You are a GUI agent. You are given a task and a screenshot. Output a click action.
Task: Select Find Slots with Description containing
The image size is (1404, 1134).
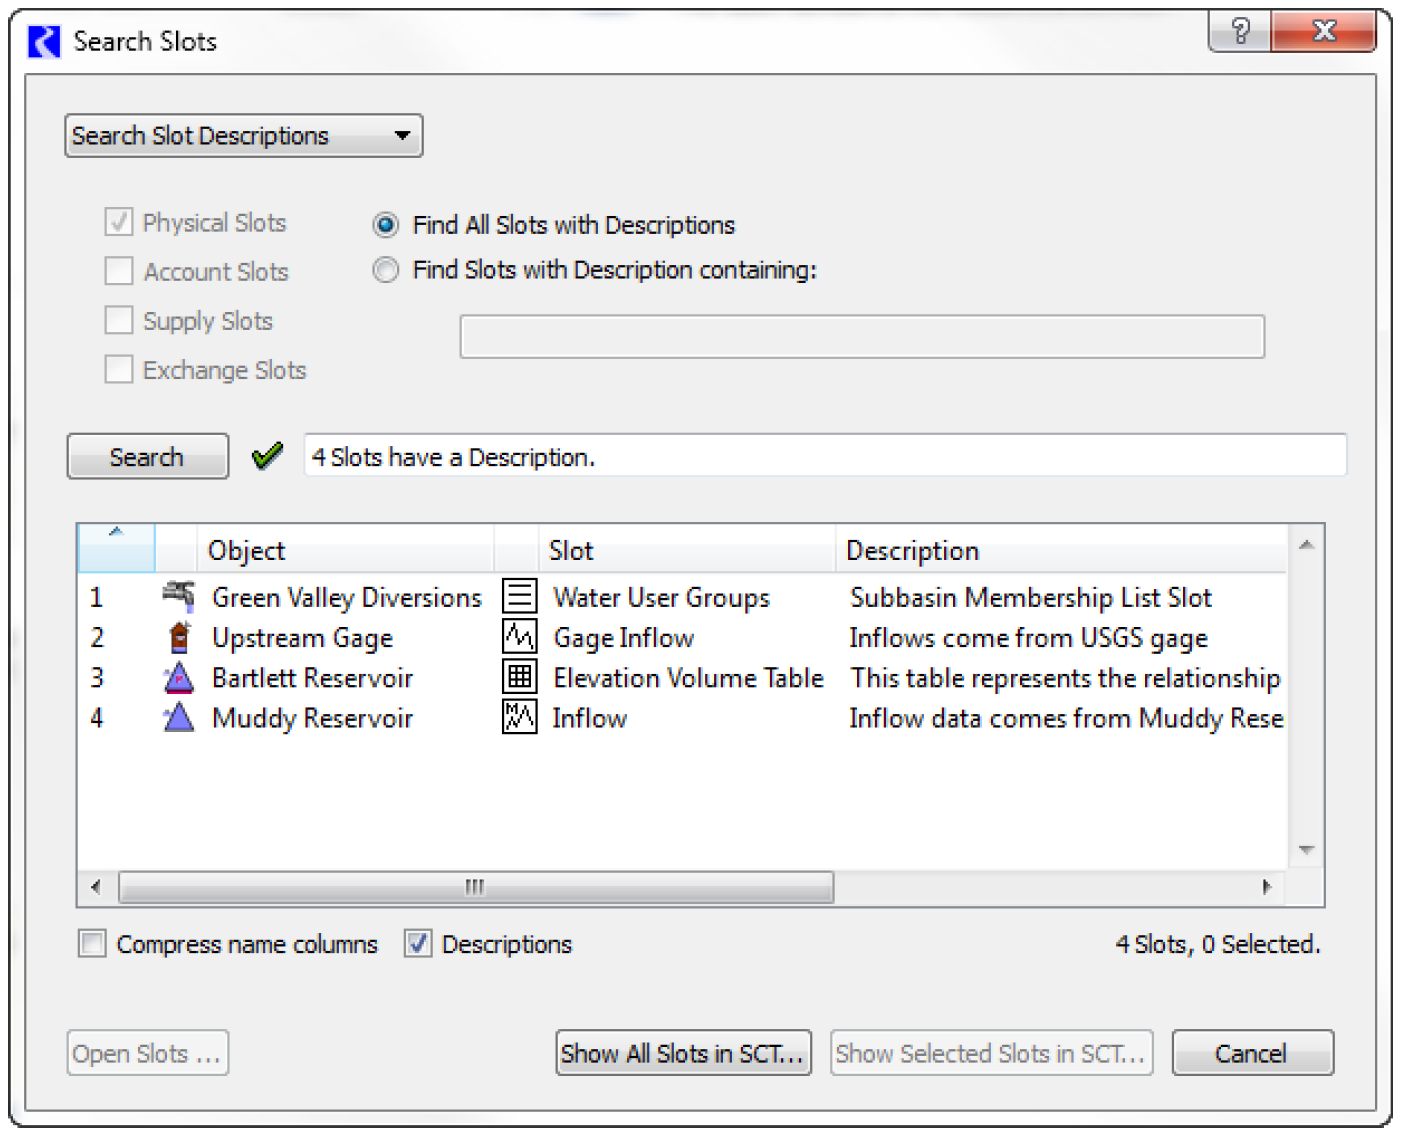tap(386, 270)
